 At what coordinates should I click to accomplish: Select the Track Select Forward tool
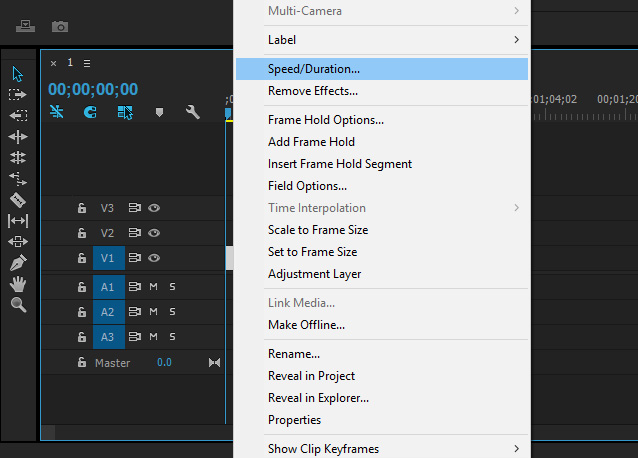point(17,95)
